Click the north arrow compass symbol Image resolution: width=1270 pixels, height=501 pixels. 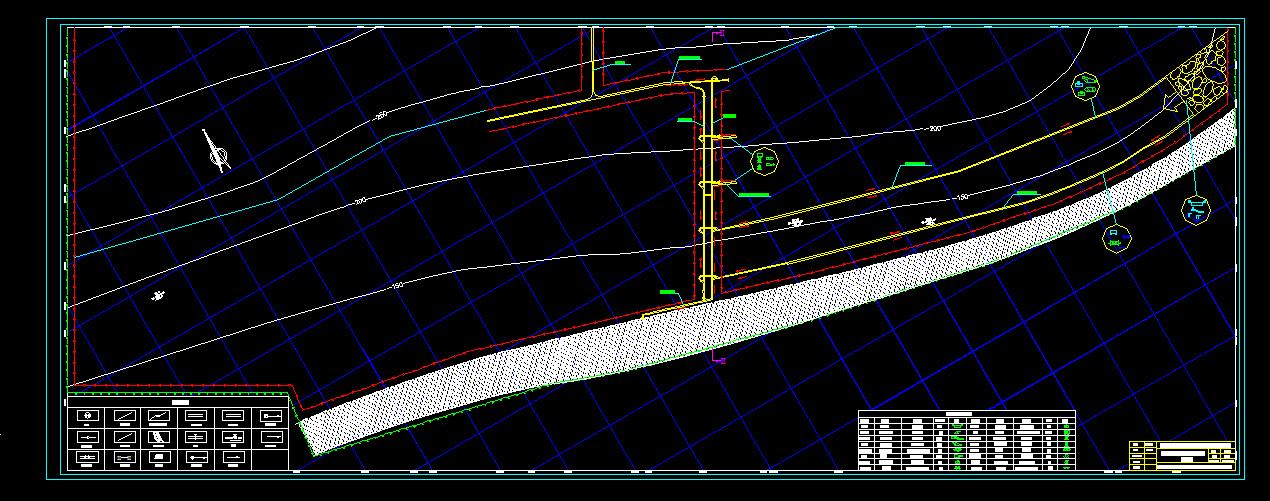click(216, 152)
